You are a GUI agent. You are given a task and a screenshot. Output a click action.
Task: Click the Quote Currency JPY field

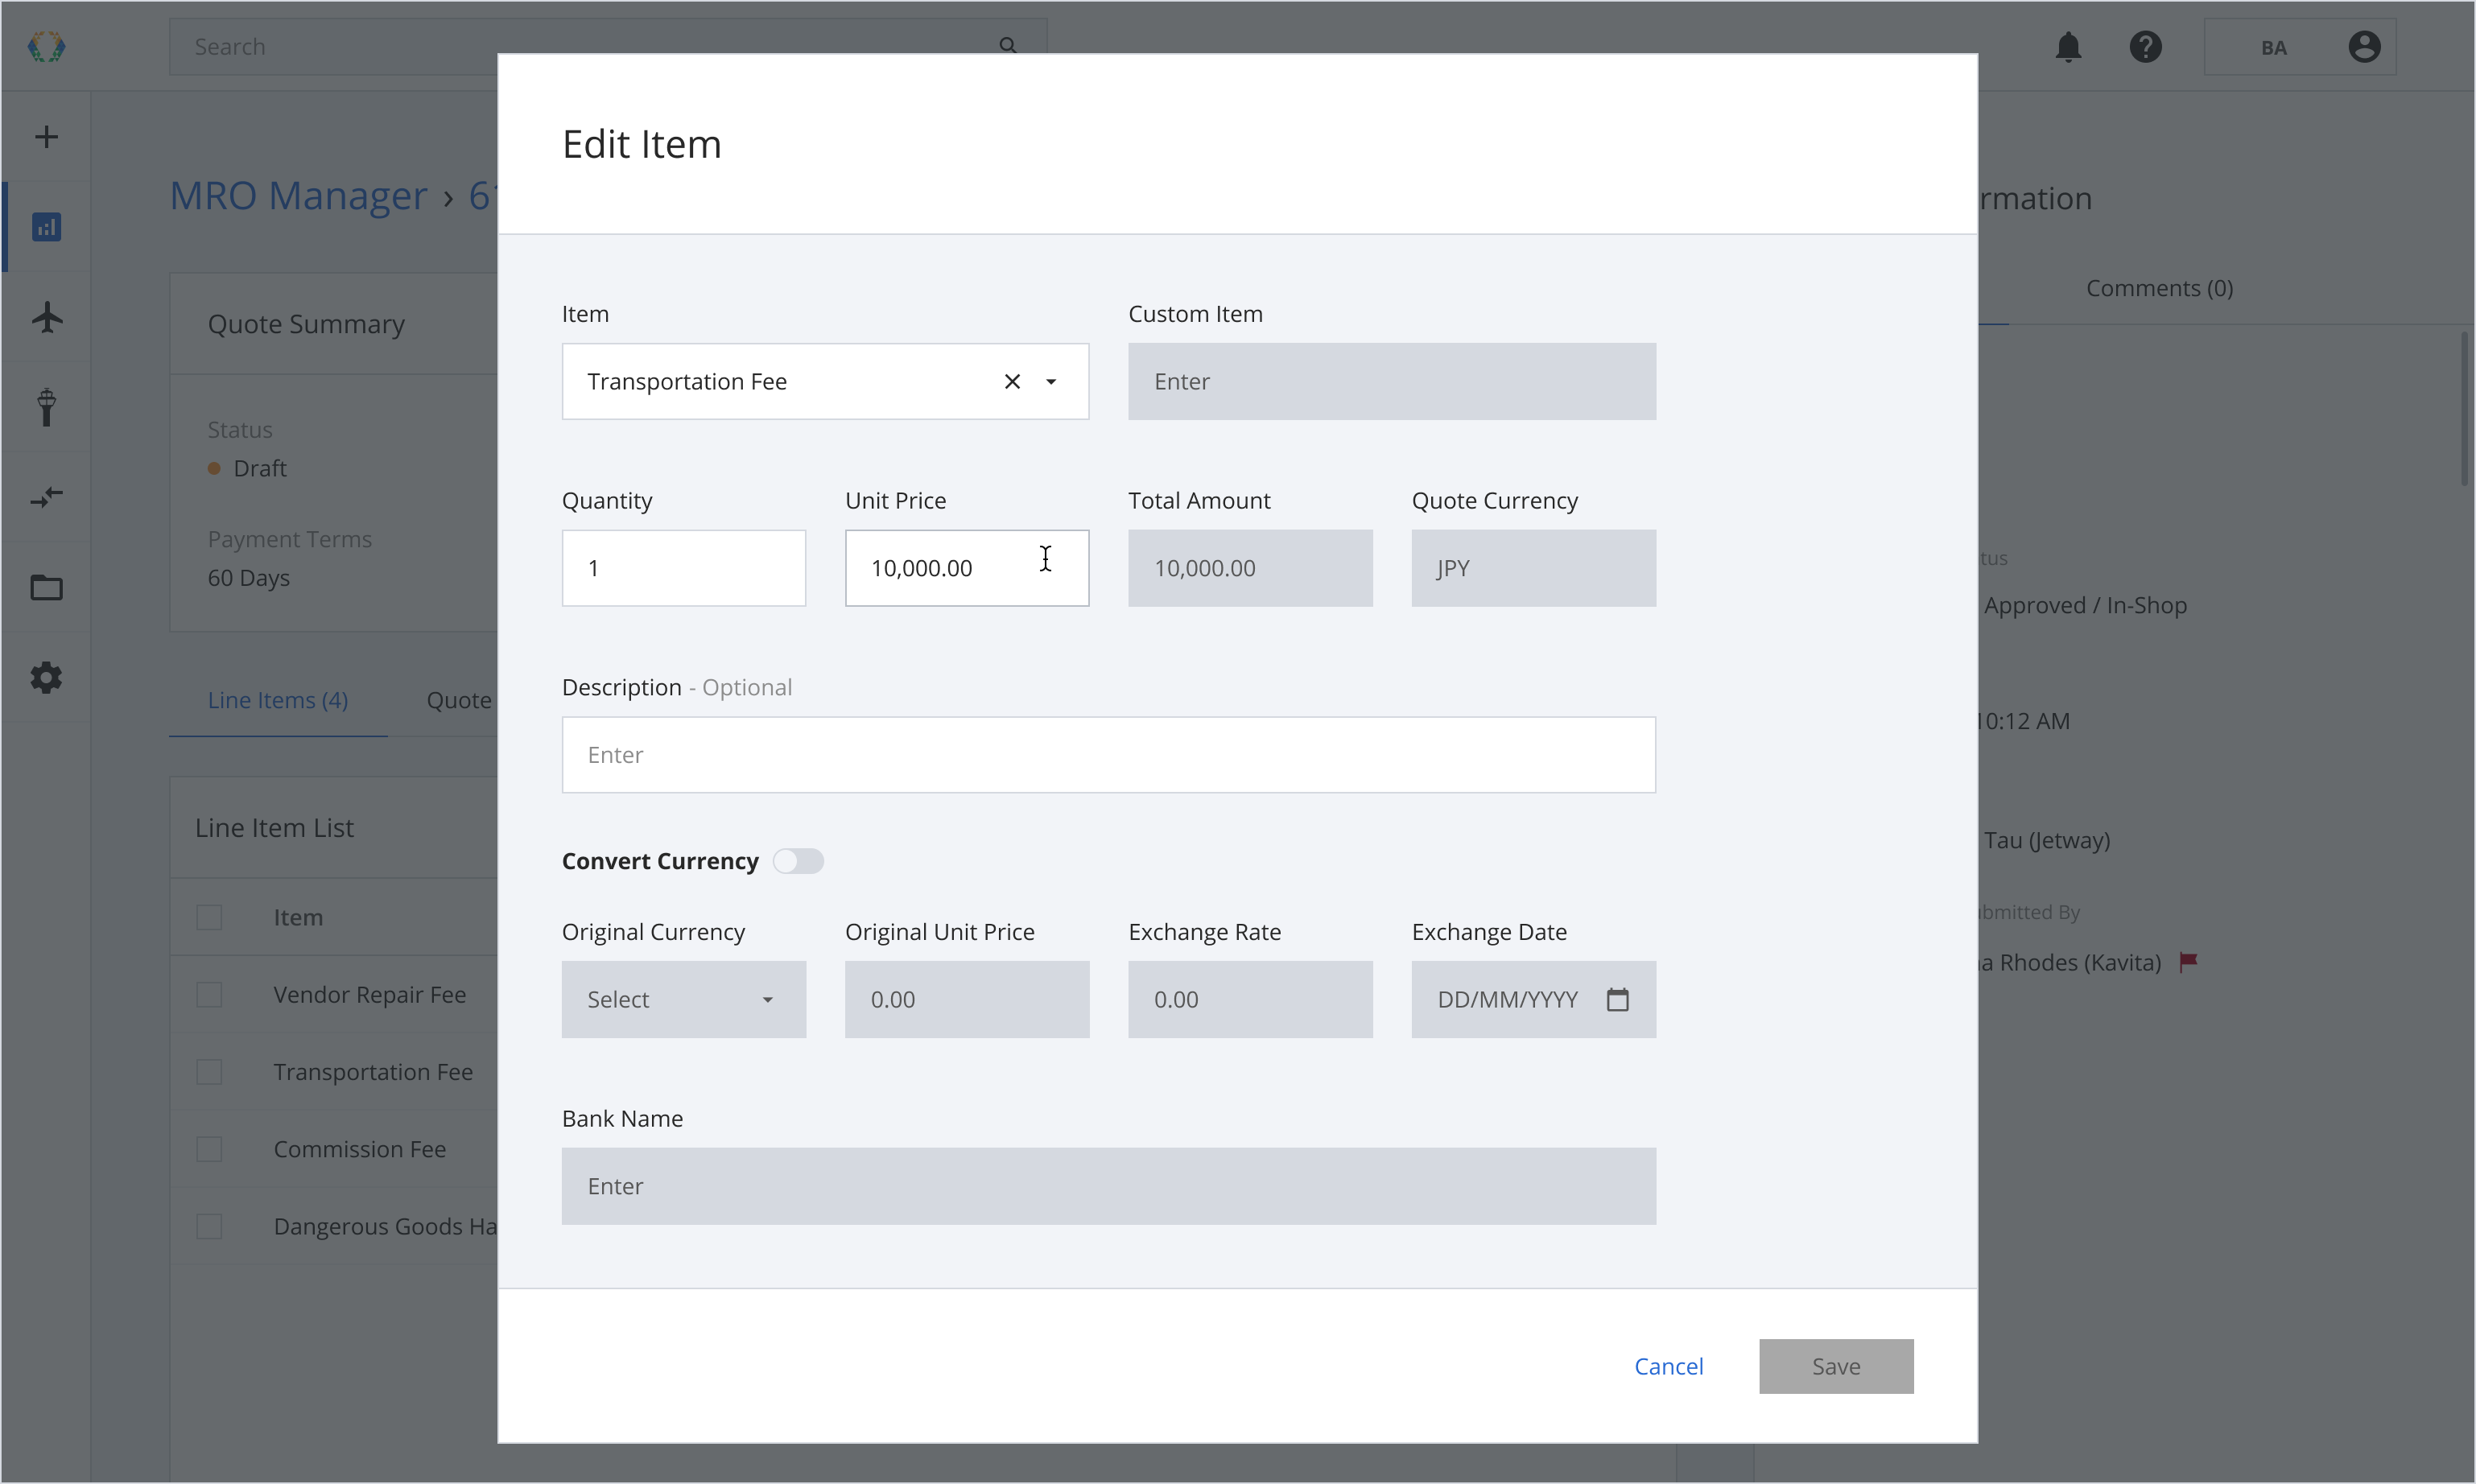[x=1534, y=568]
